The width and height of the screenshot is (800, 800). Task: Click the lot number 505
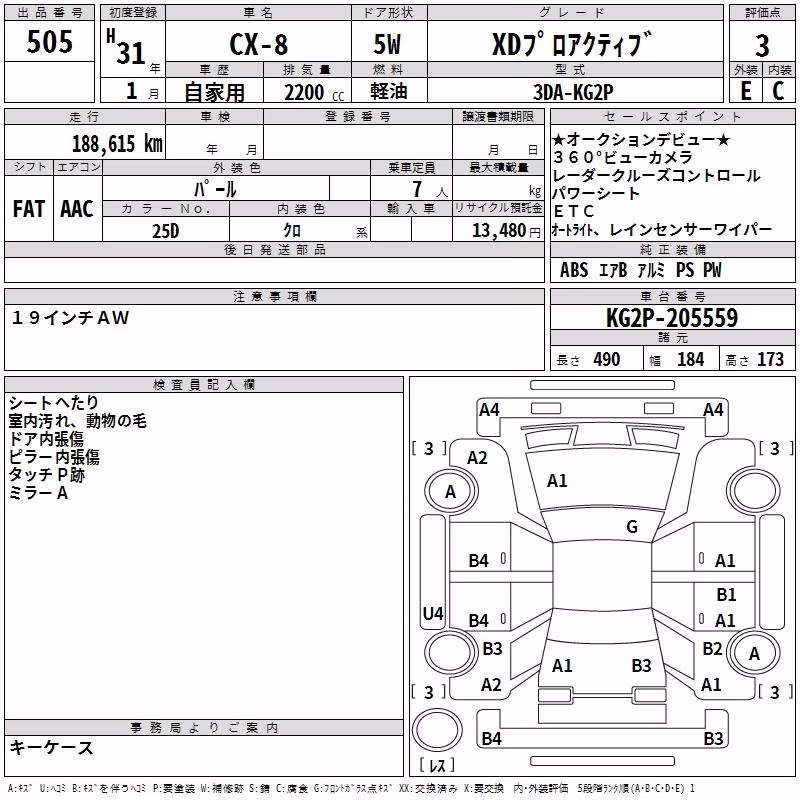[x=49, y=42]
